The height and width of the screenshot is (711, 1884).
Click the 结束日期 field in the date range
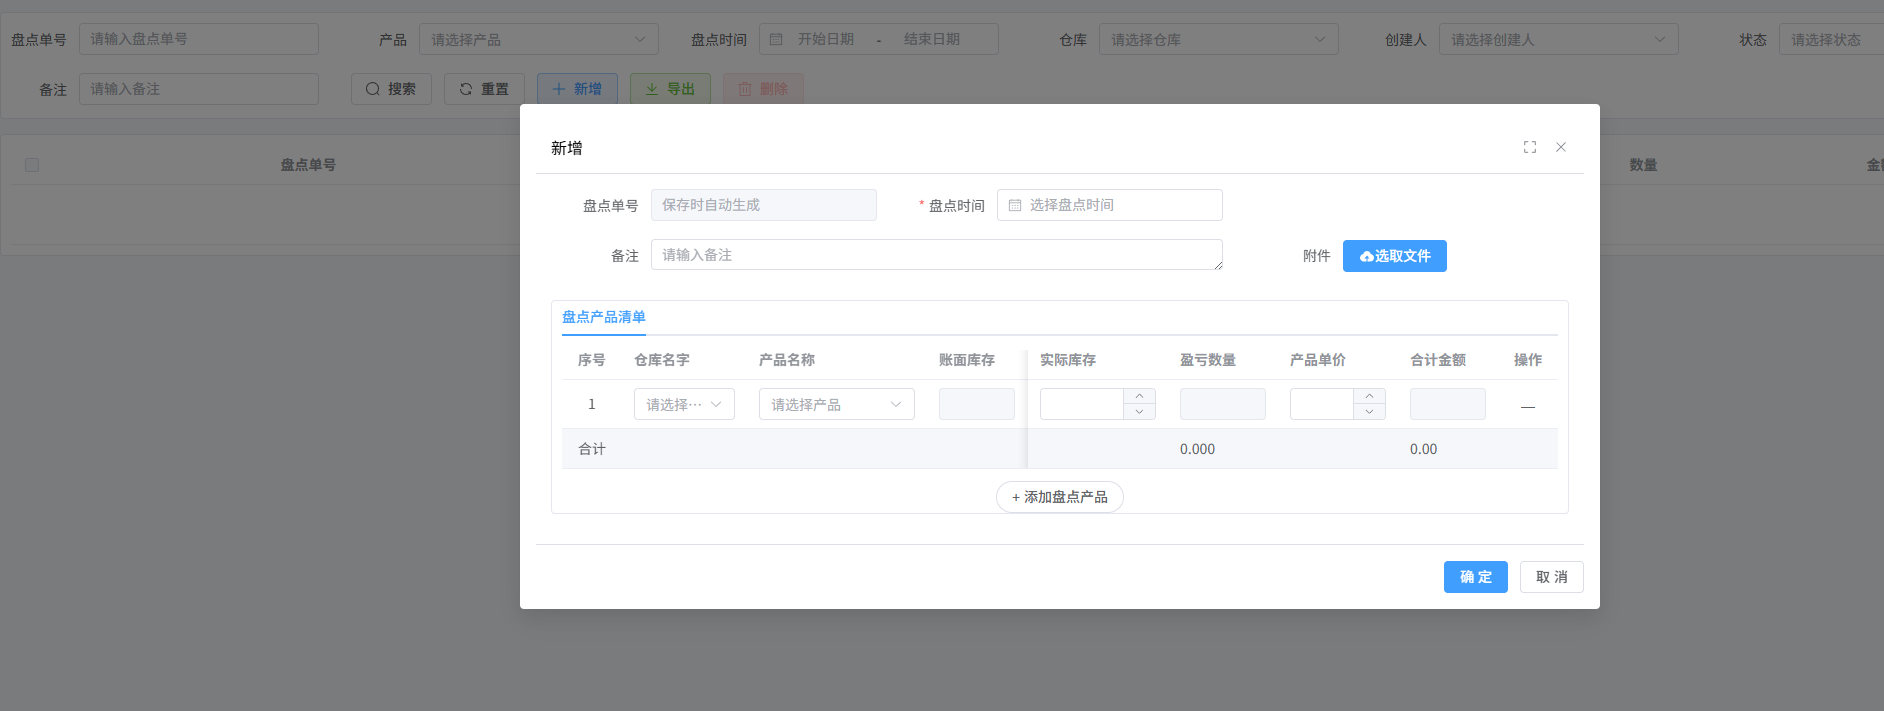click(932, 39)
